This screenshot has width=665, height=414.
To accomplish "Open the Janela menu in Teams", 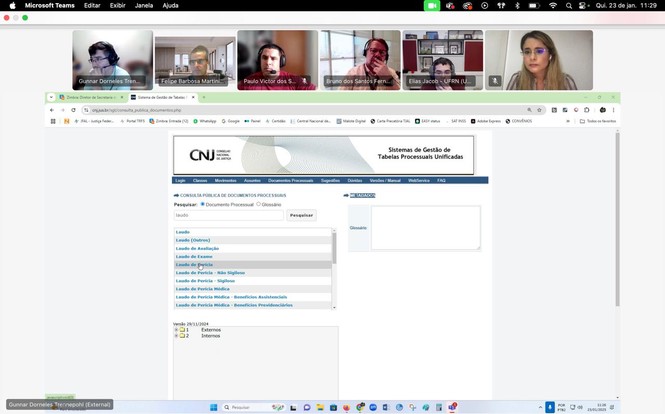I will pos(144,5).
